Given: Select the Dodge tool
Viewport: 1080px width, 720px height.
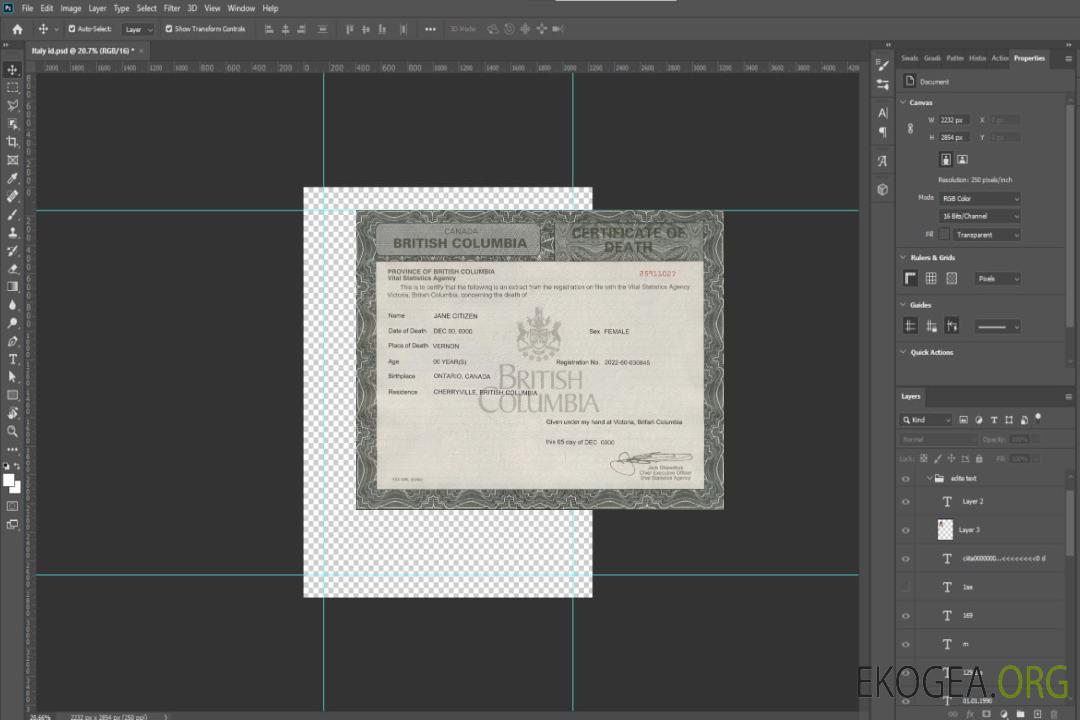Looking at the screenshot, I should pyautogui.click(x=12, y=322).
